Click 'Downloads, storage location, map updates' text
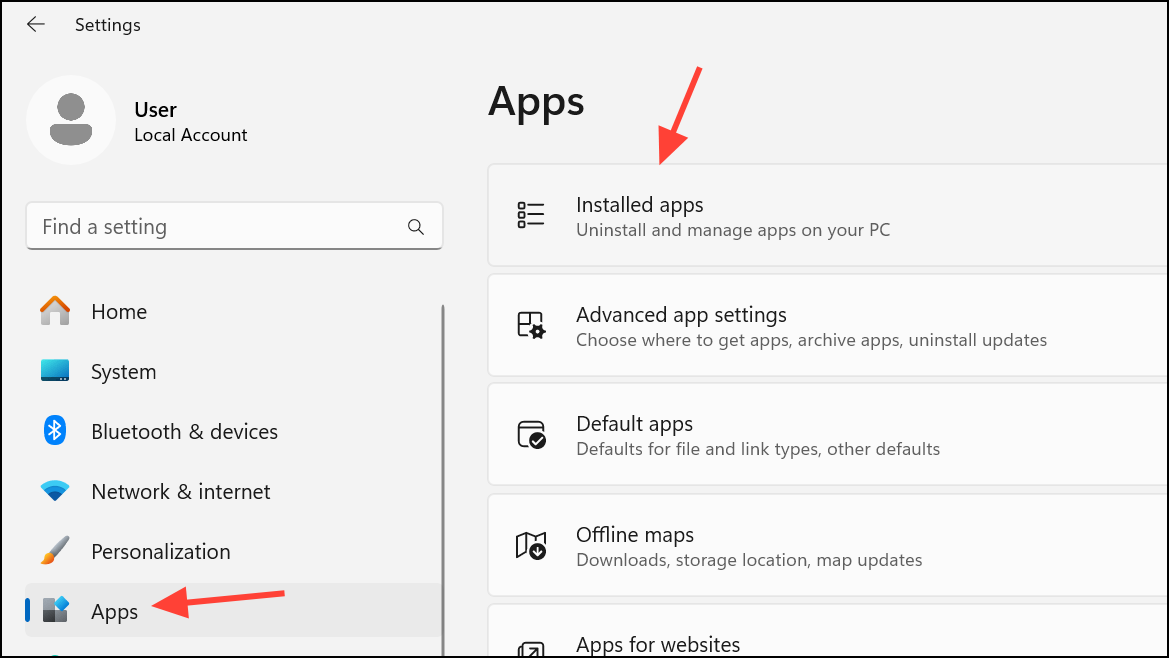1169x658 pixels. pos(749,560)
